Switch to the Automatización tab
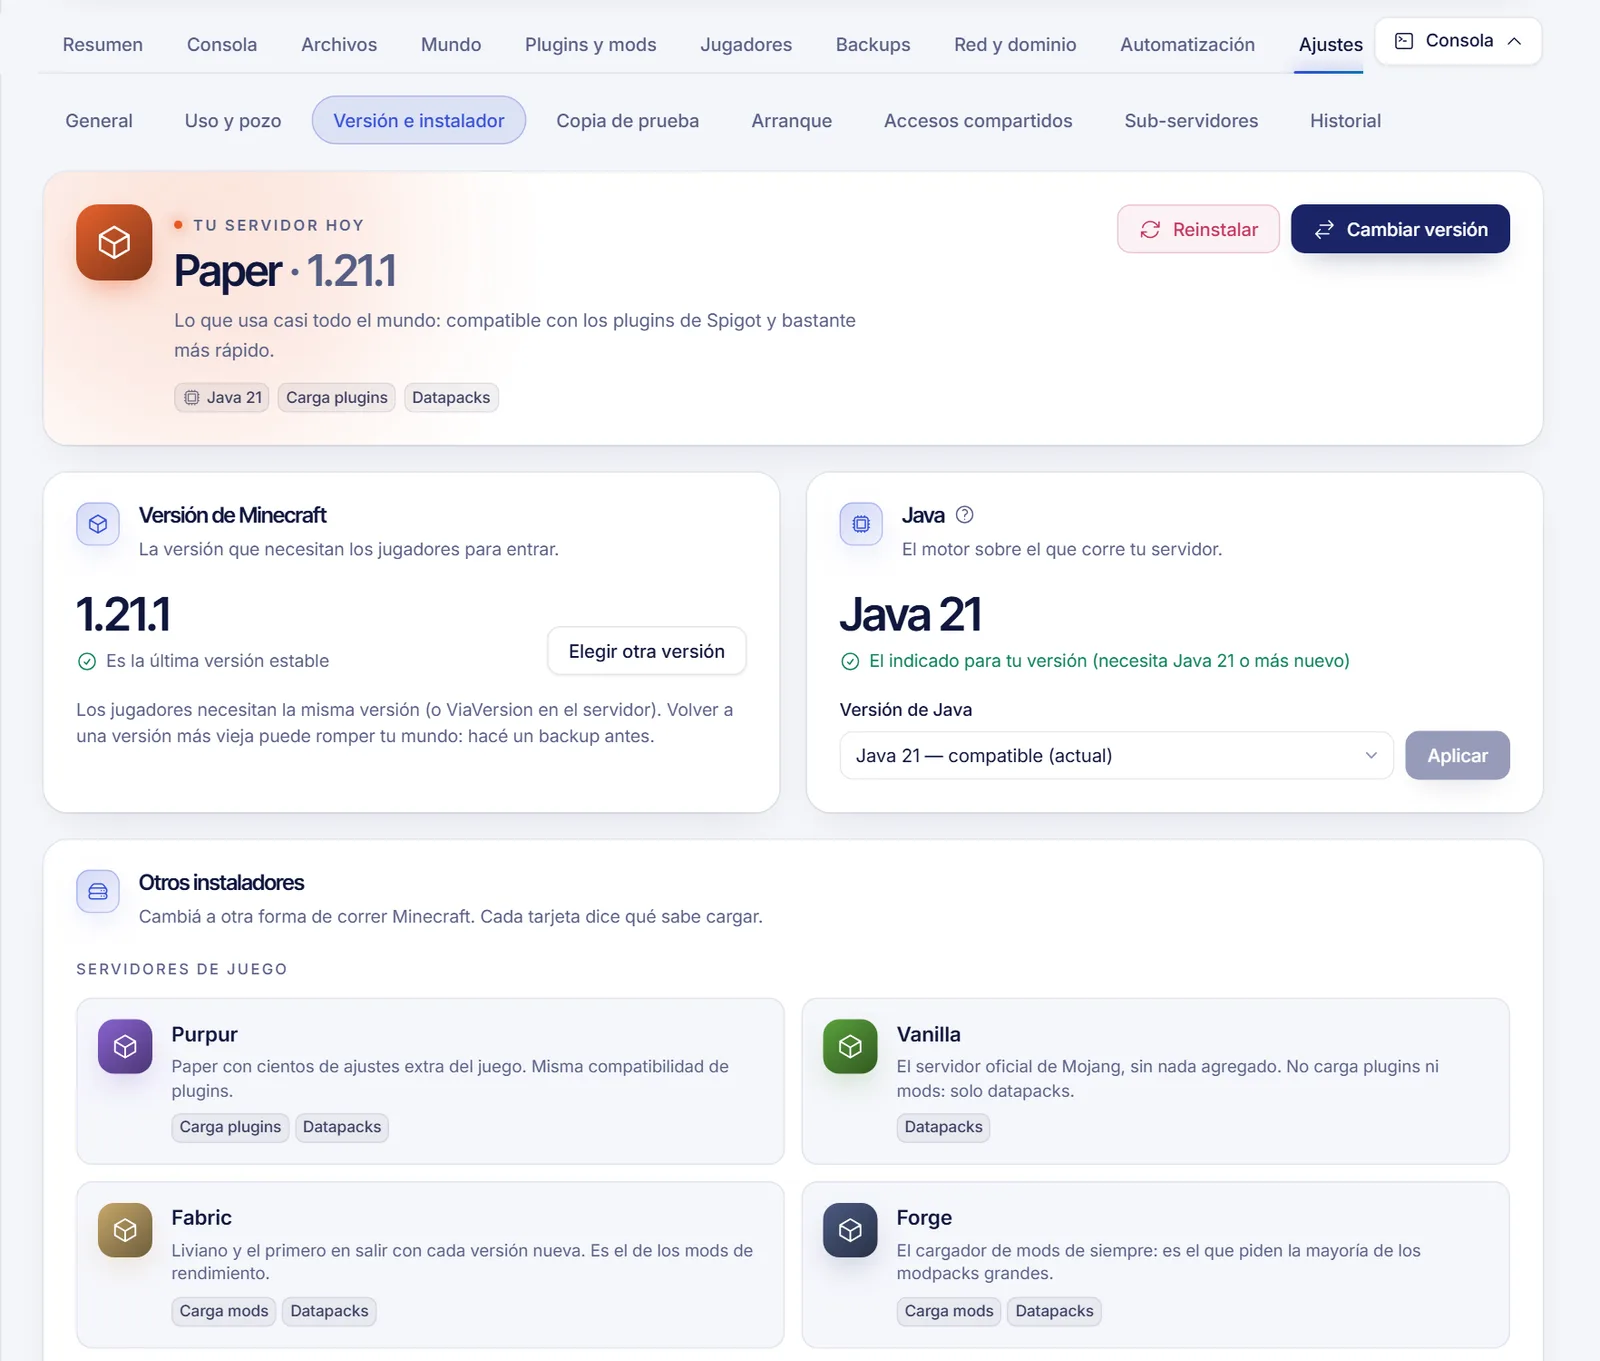This screenshot has width=1600, height=1361. 1187,44
